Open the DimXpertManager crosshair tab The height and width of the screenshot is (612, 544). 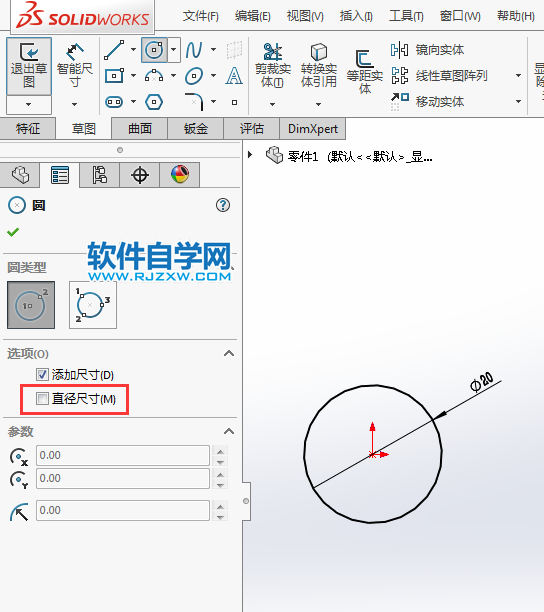[140, 175]
